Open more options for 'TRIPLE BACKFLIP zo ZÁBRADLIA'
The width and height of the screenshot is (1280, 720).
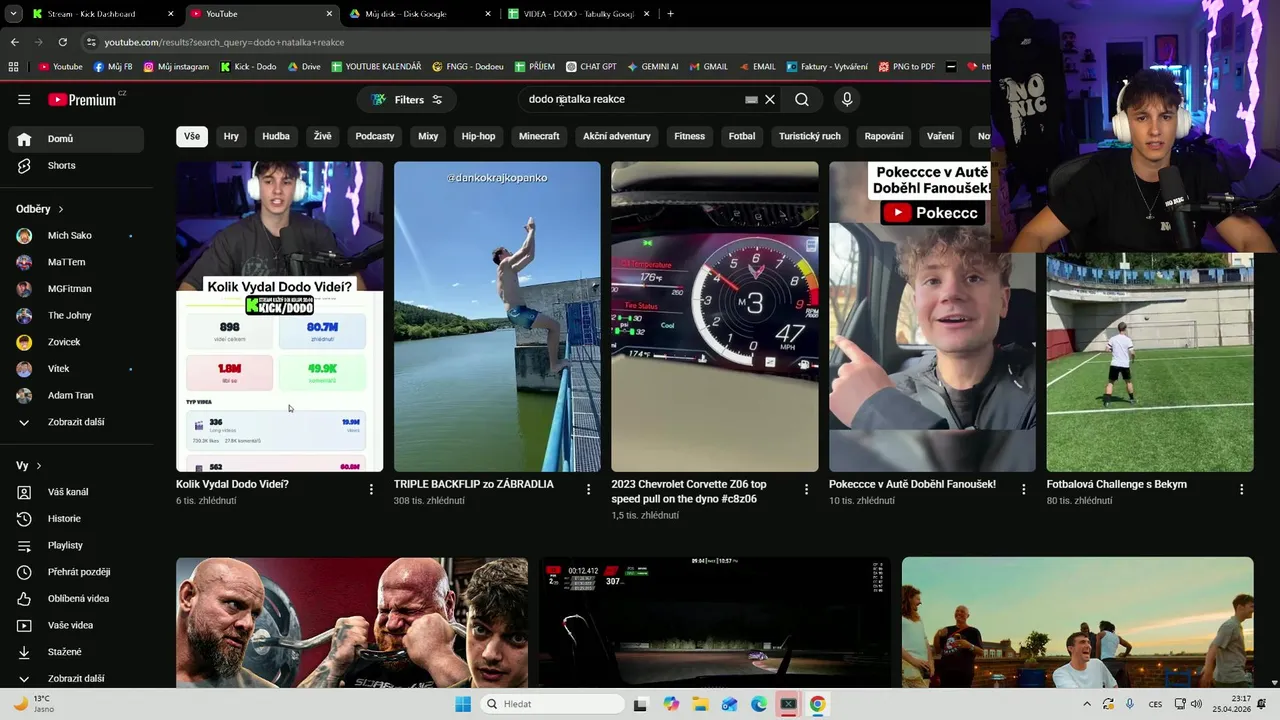(588, 490)
